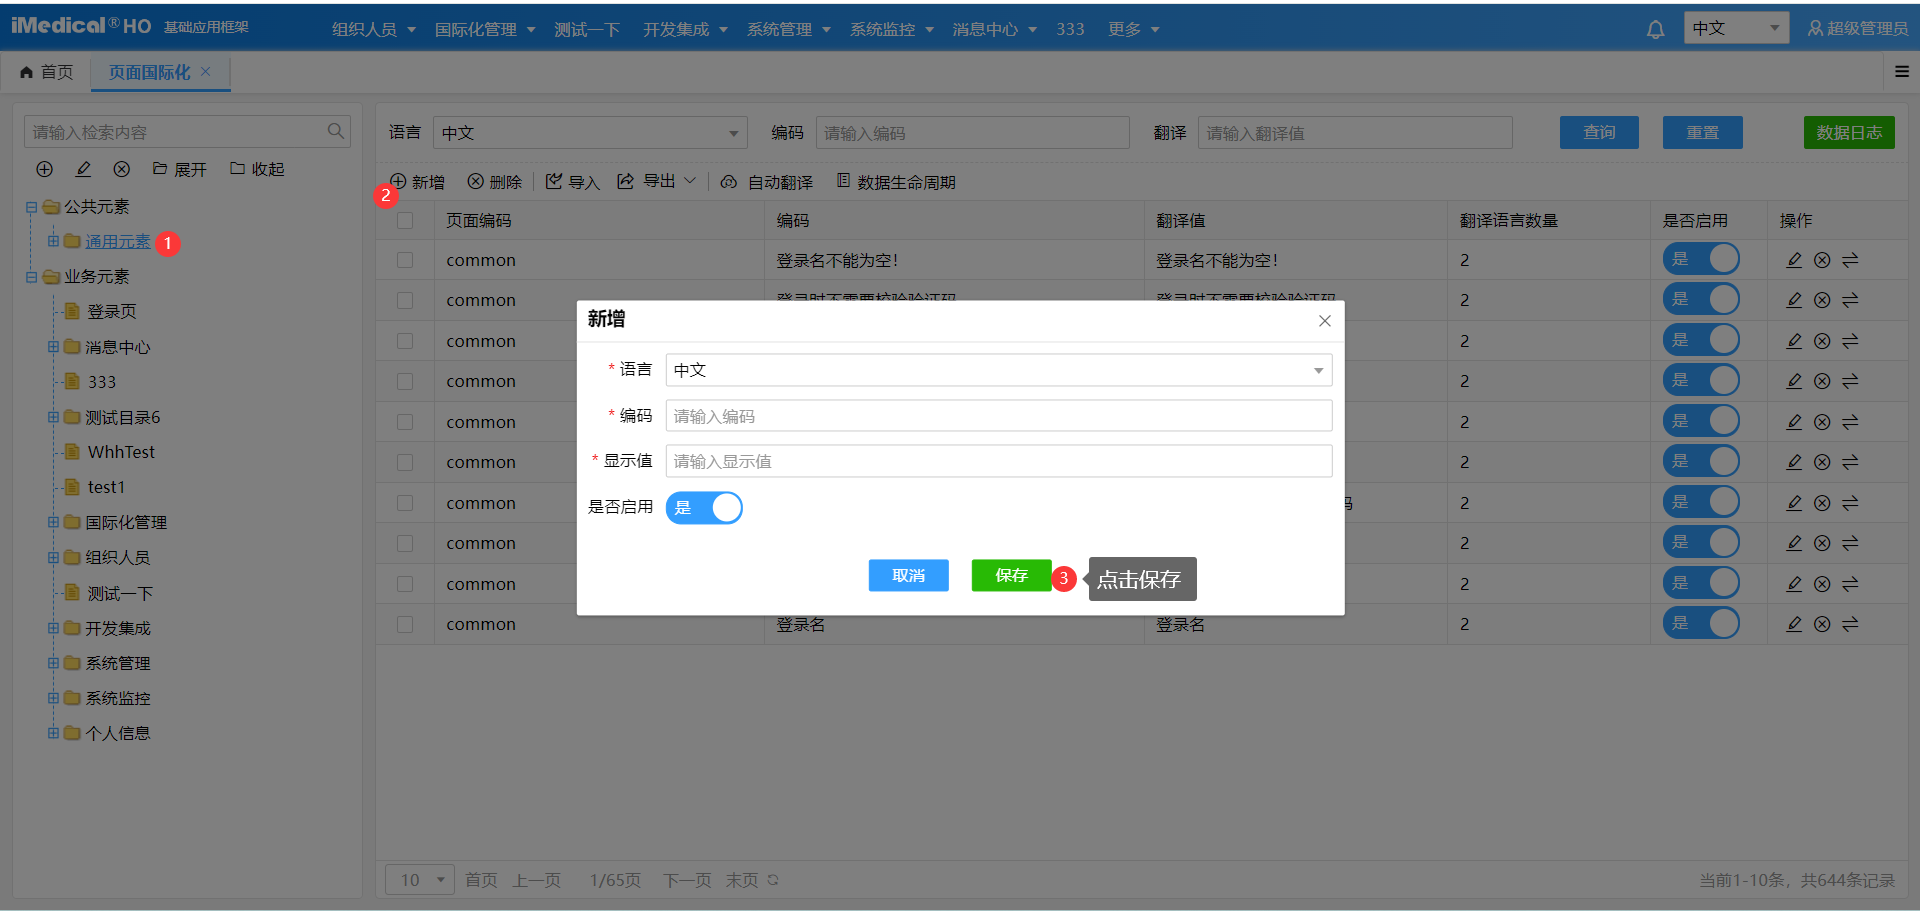Collapse the 业务元素 tree node
The height and width of the screenshot is (911, 1920).
(32, 277)
